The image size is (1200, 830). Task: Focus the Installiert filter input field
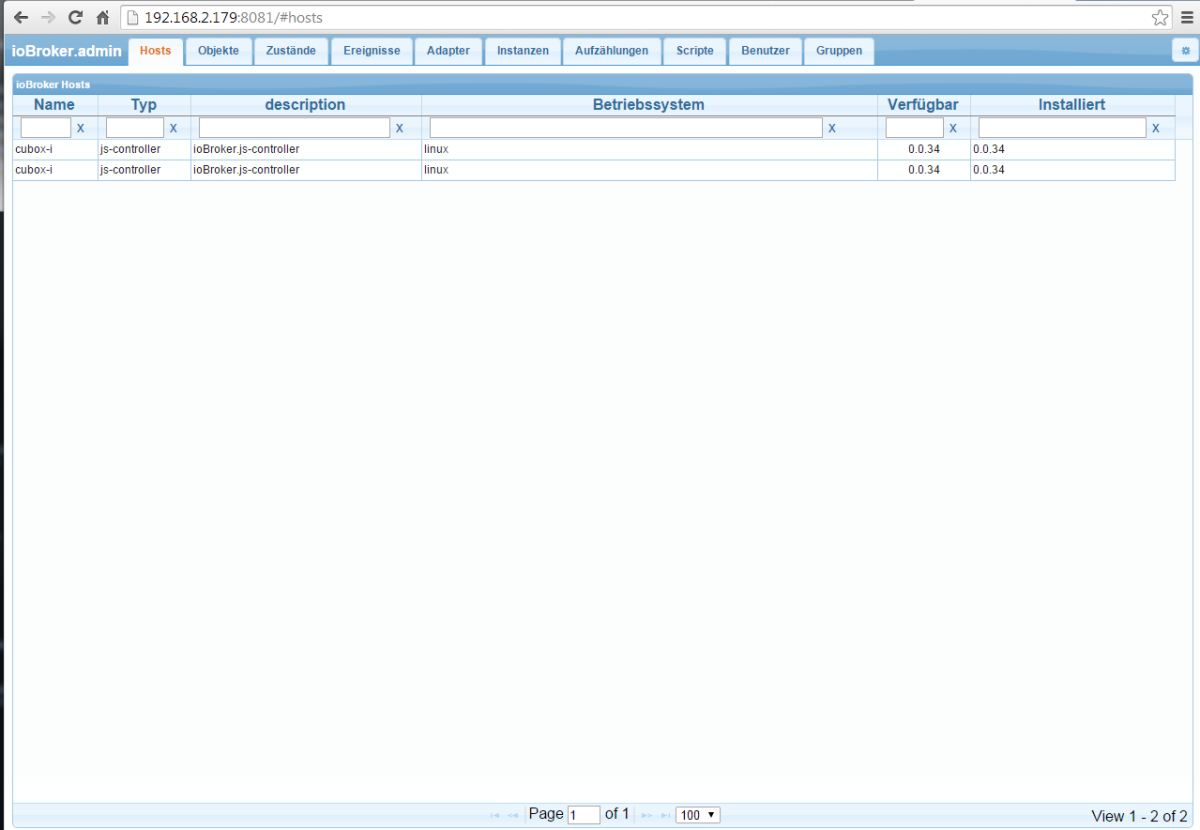pos(1062,128)
